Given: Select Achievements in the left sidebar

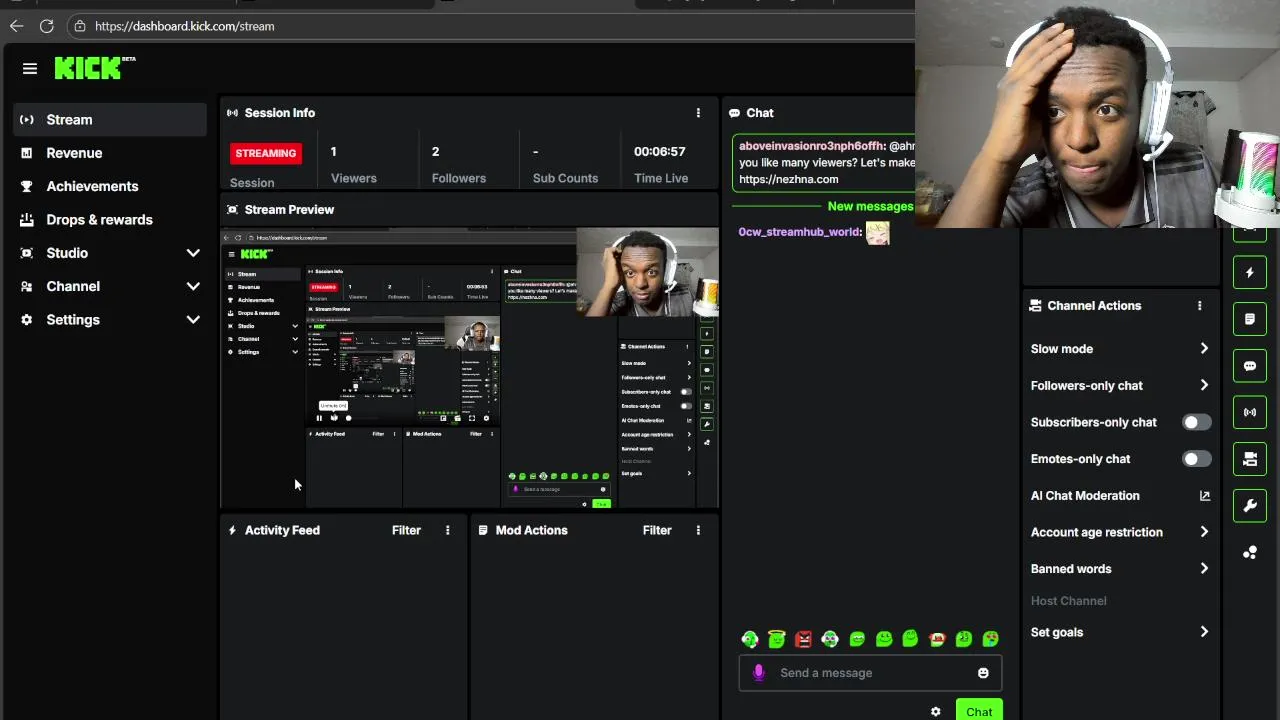Looking at the screenshot, I should click(110, 186).
